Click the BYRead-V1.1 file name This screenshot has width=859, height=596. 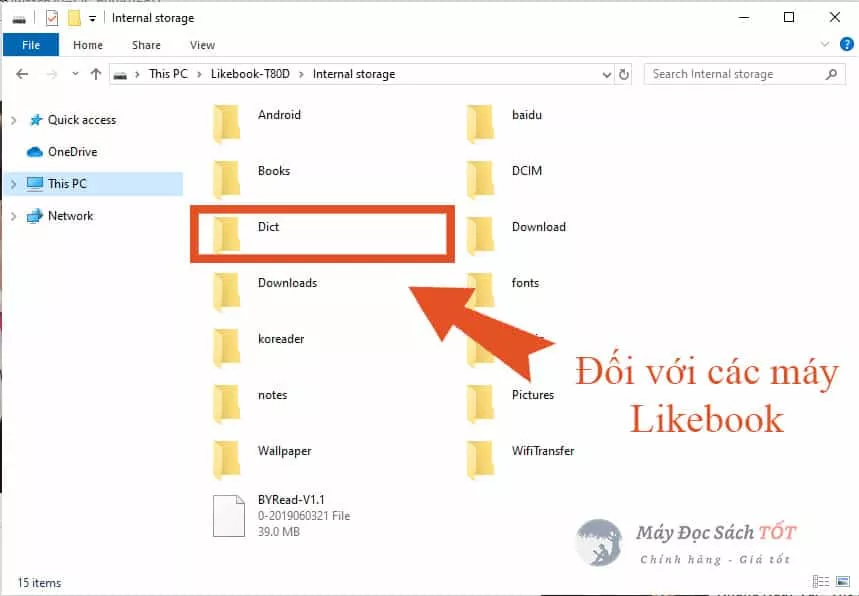tap(291, 500)
